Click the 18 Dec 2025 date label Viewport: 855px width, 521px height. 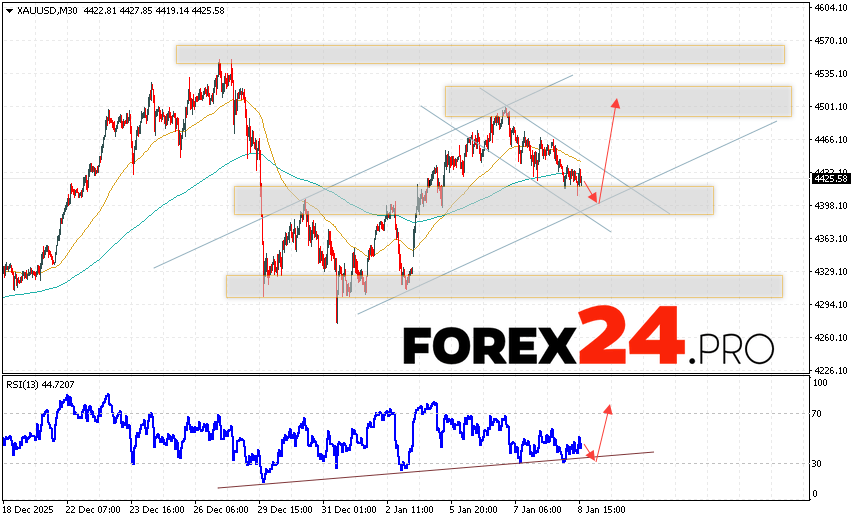tap(28, 510)
